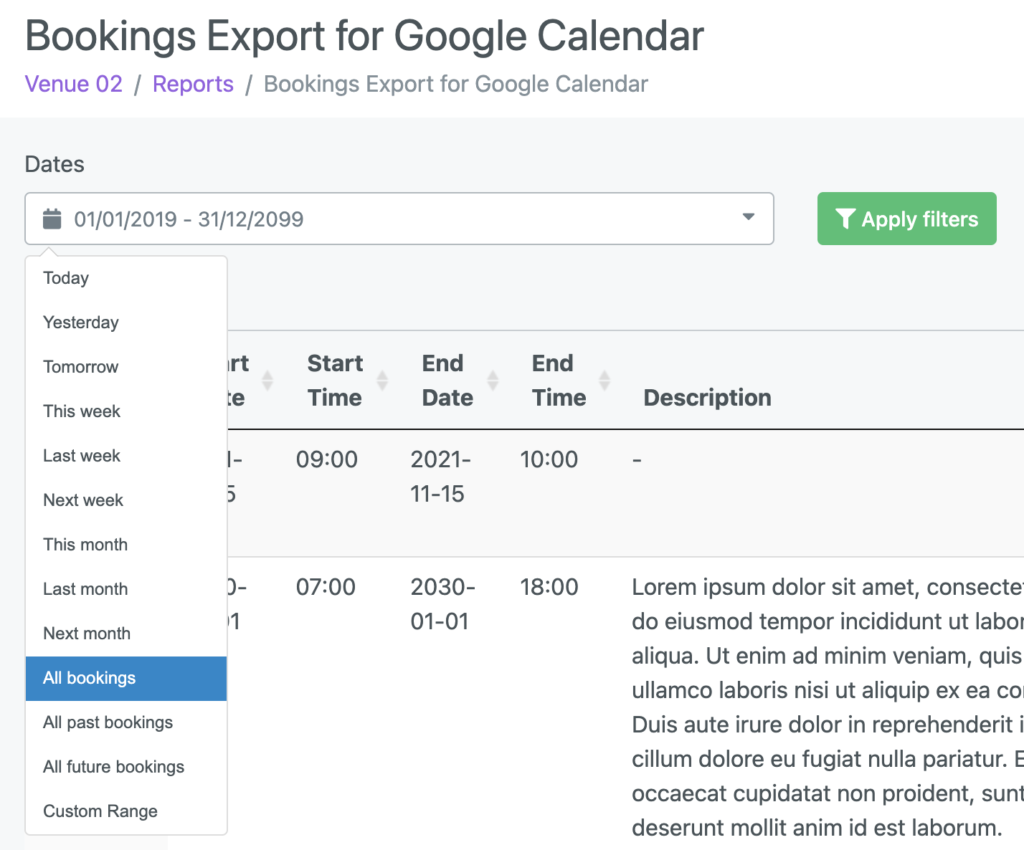Screen dimensions: 1024x850
Task: Open the Reports breadcrumb link
Action: (193, 84)
